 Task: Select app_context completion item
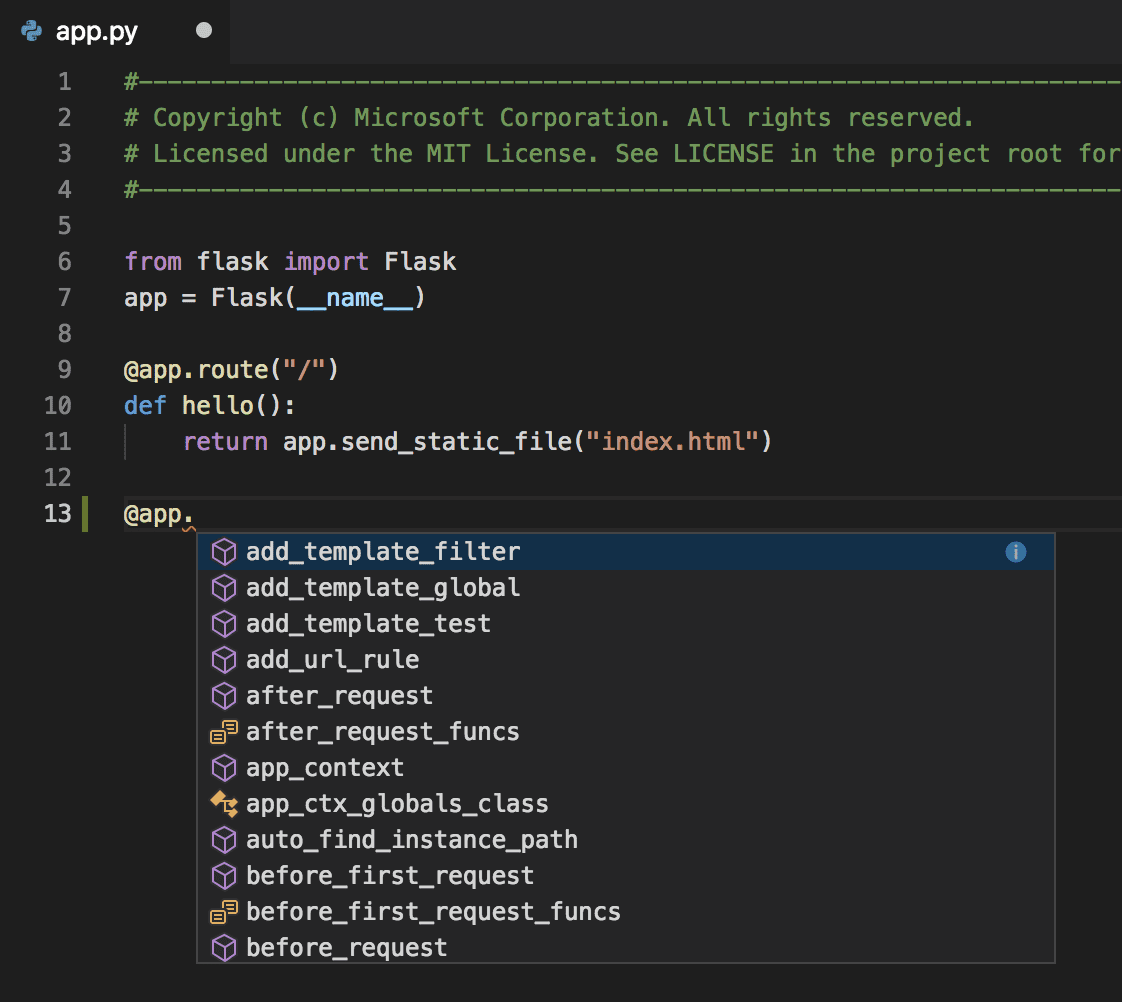coord(625,768)
